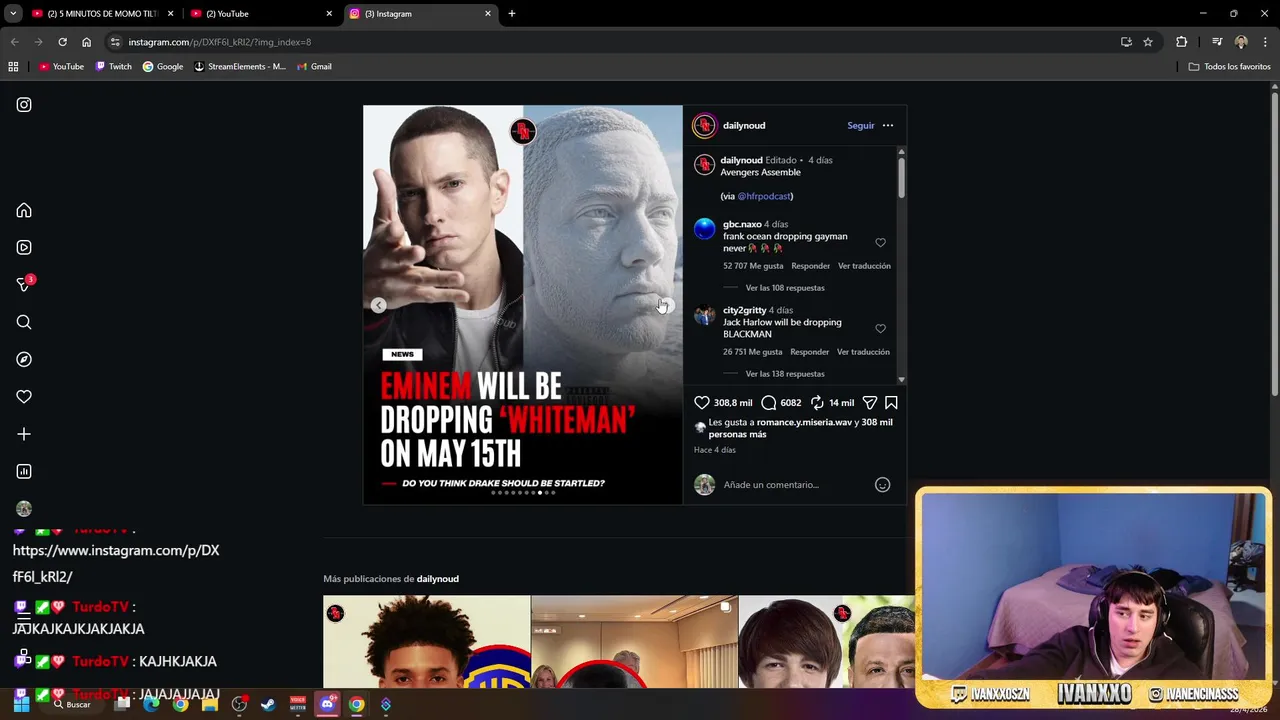Screen dimensions: 1280x720
Task: Open Discord from the taskbar
Action: [x=327, y=705]
